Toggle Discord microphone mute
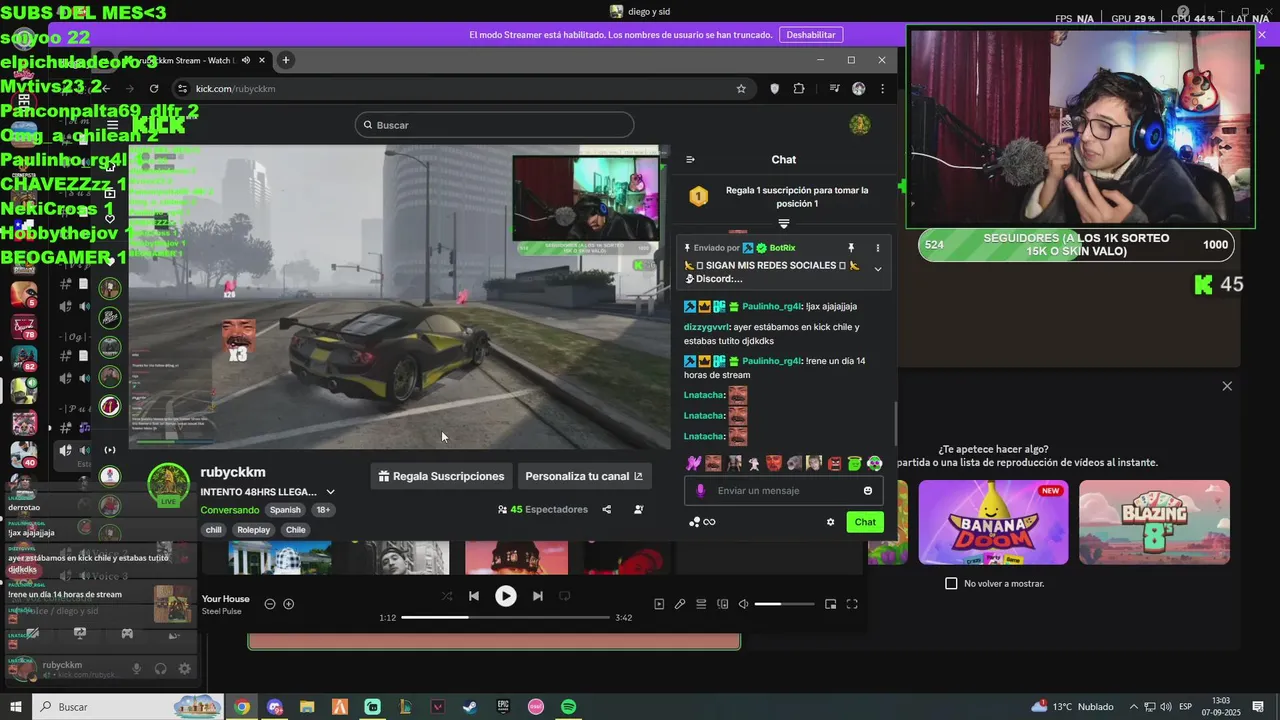 point(137,668)
